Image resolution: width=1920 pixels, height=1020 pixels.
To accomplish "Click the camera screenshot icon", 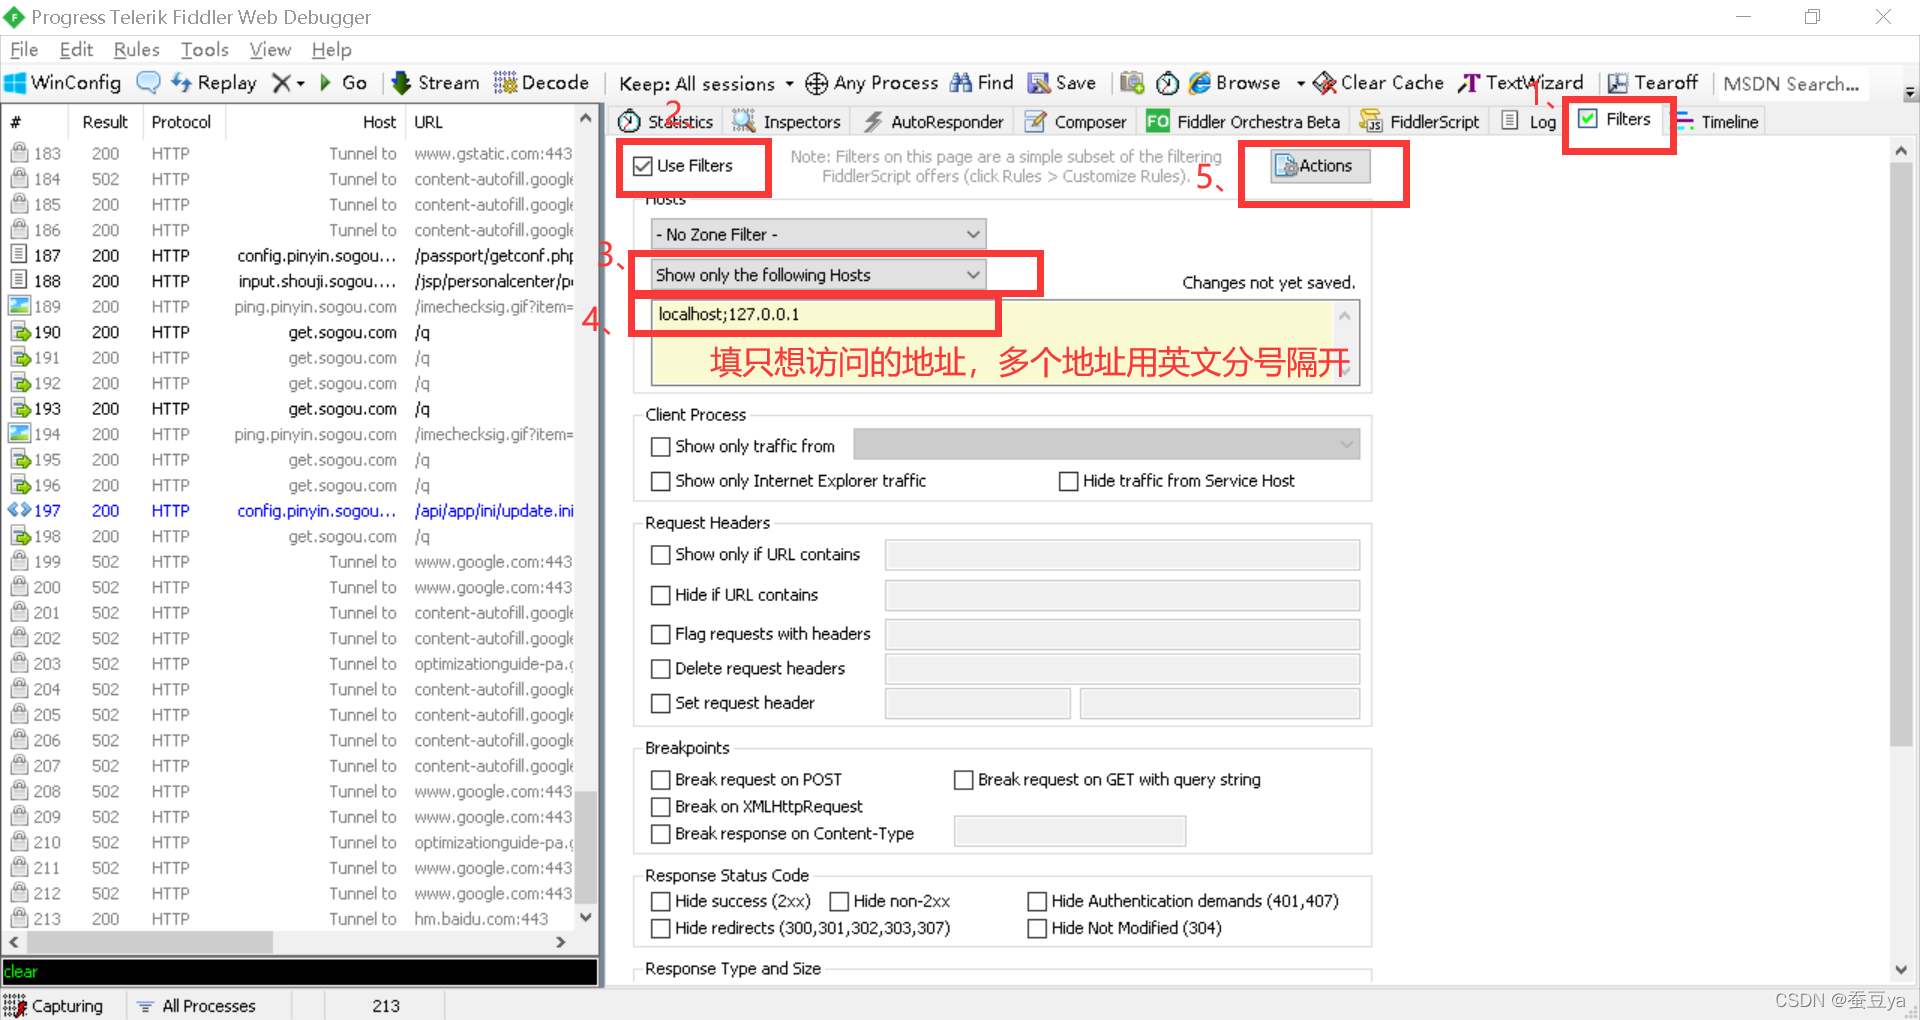I will click(x=1132, y=83).
